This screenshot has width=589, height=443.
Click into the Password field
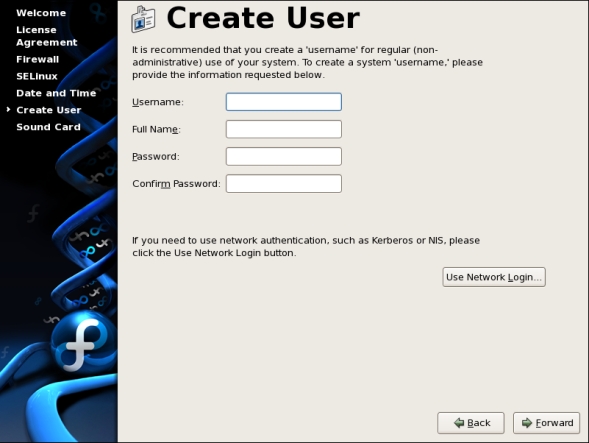(x=284, y=156)
